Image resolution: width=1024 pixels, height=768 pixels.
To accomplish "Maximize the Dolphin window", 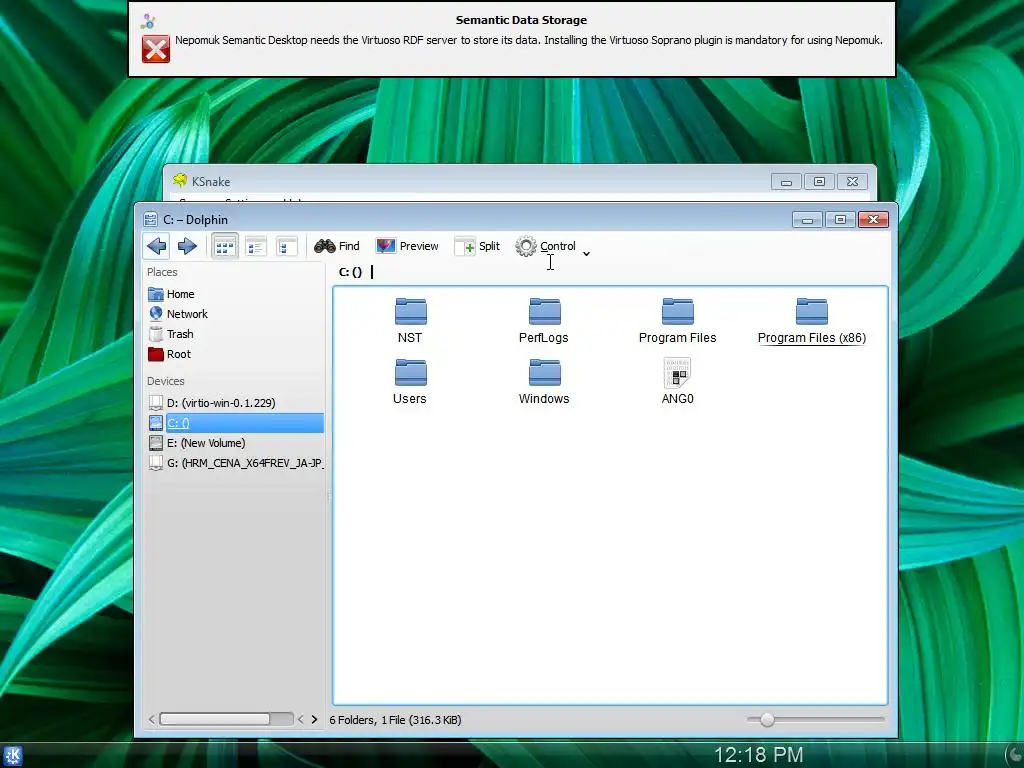I will [840, 219].
